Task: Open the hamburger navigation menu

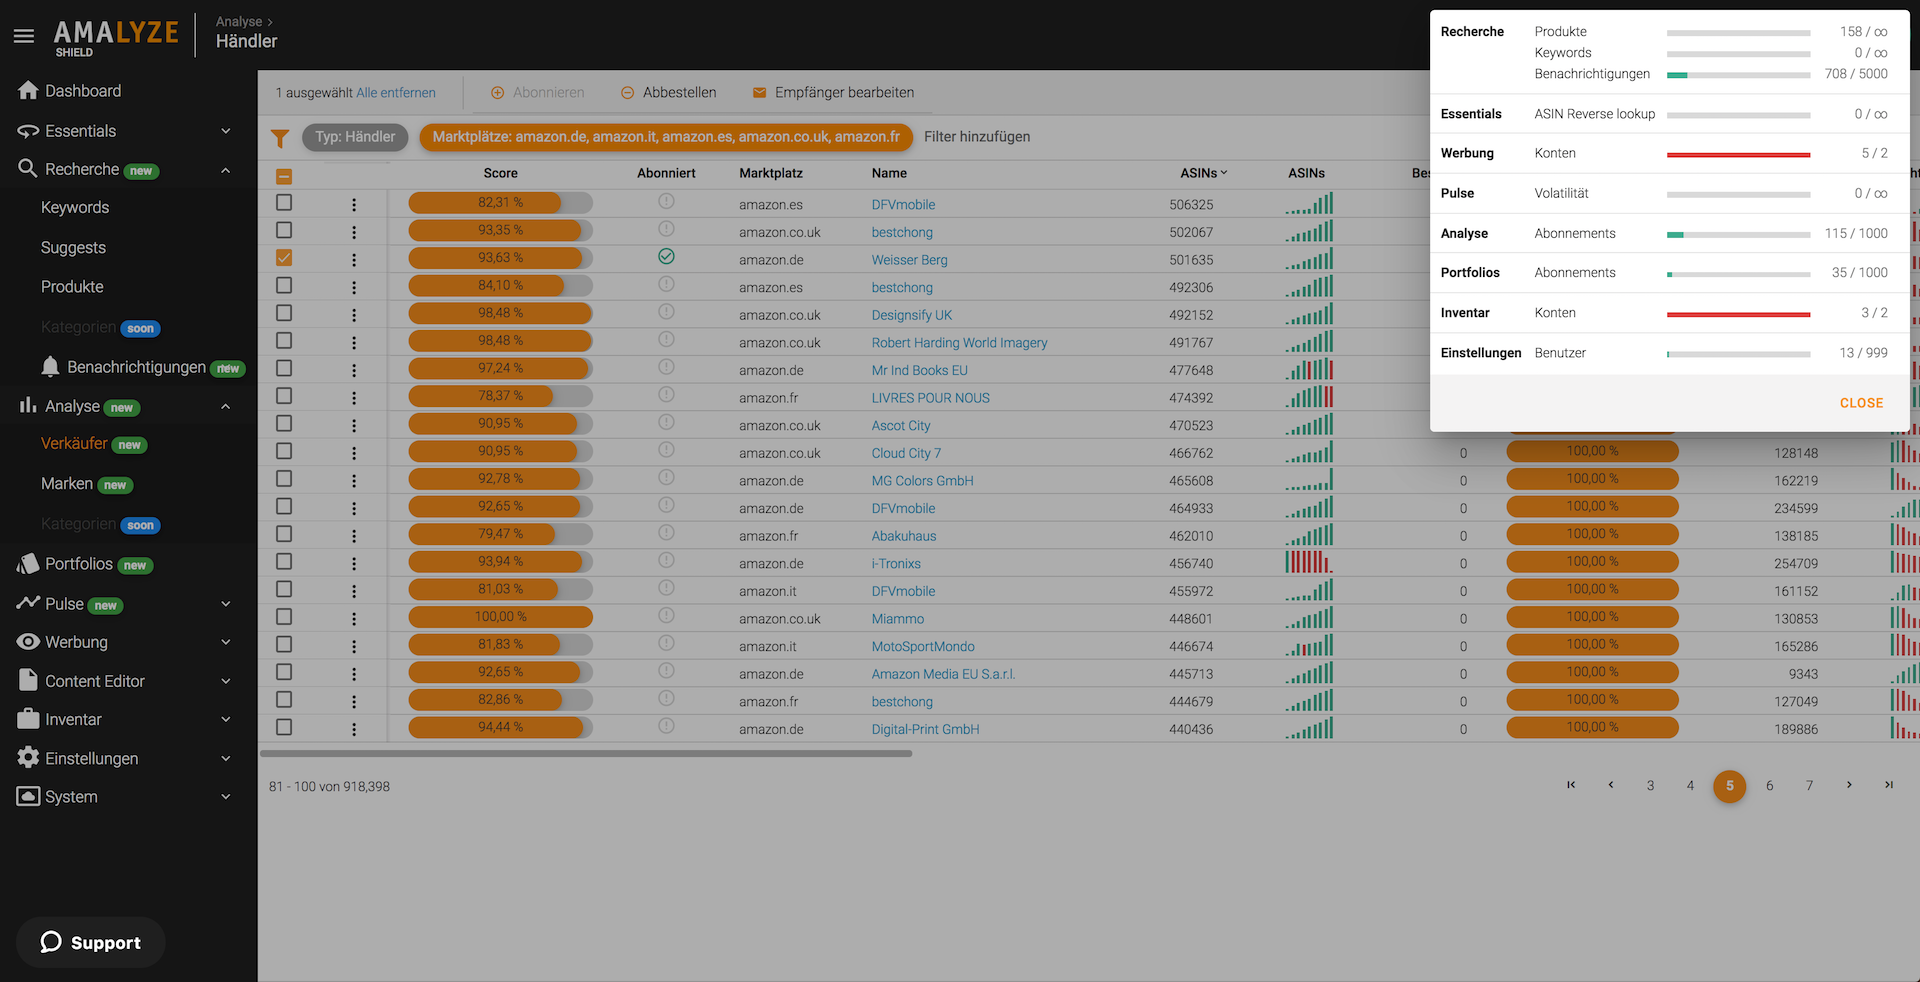Action: pyautogui.click(x=24, y=36)
